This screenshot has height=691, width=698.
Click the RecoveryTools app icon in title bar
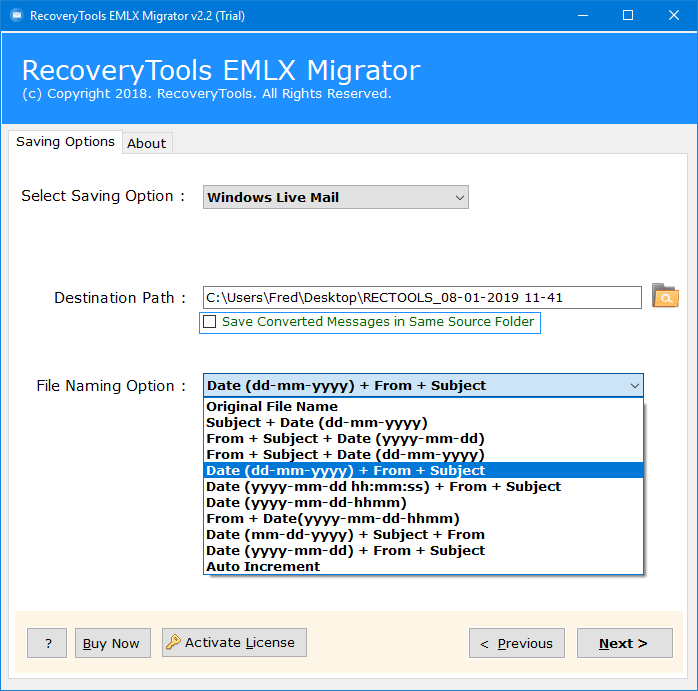point(16,16)
